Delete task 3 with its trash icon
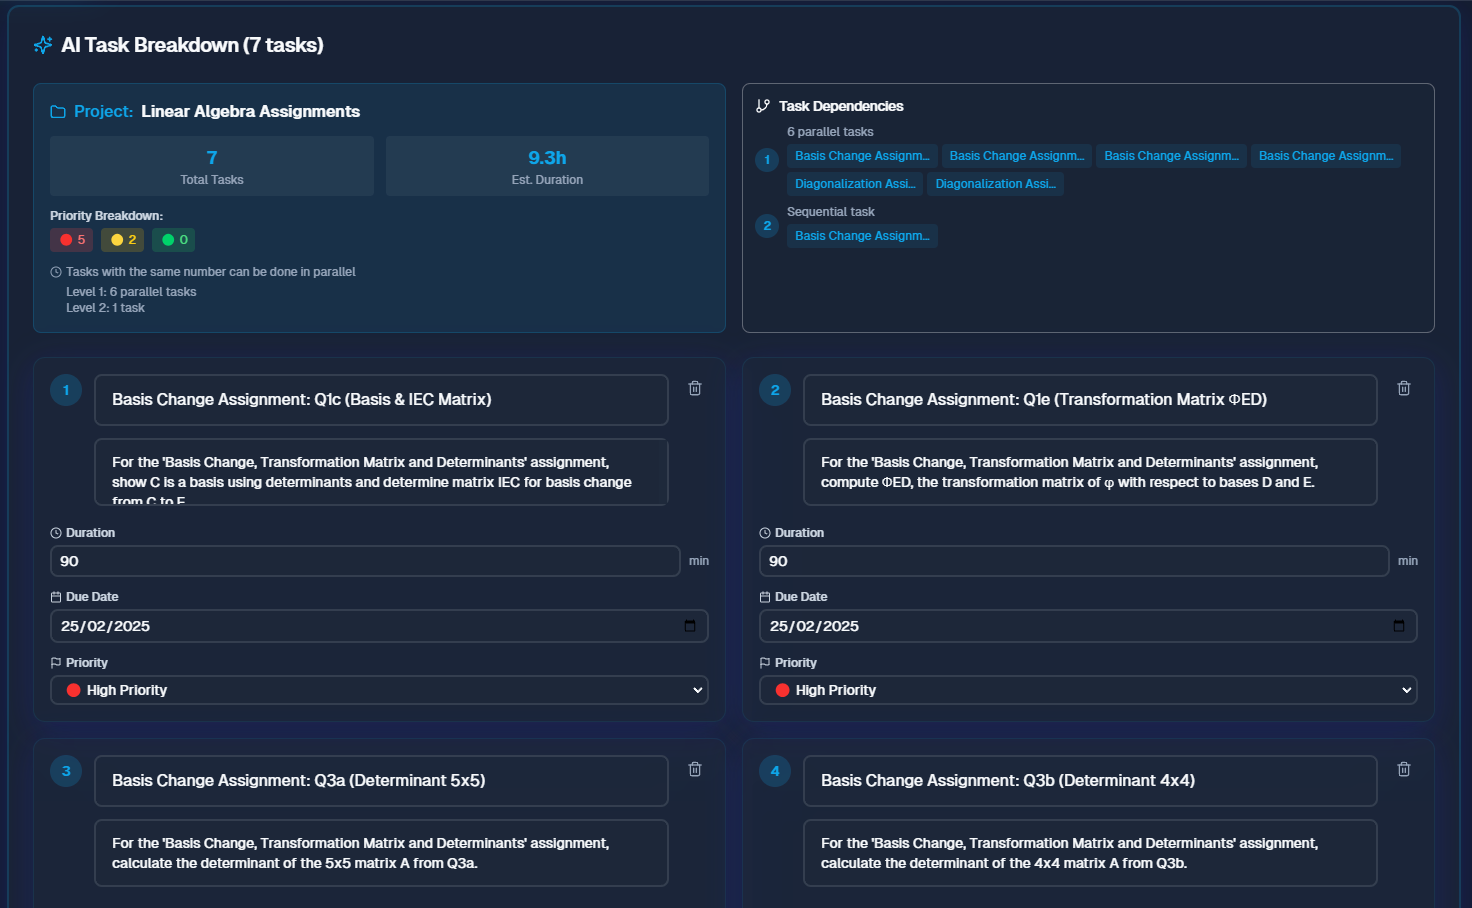This screenshot has height=908, width=1472. point(695,769)
